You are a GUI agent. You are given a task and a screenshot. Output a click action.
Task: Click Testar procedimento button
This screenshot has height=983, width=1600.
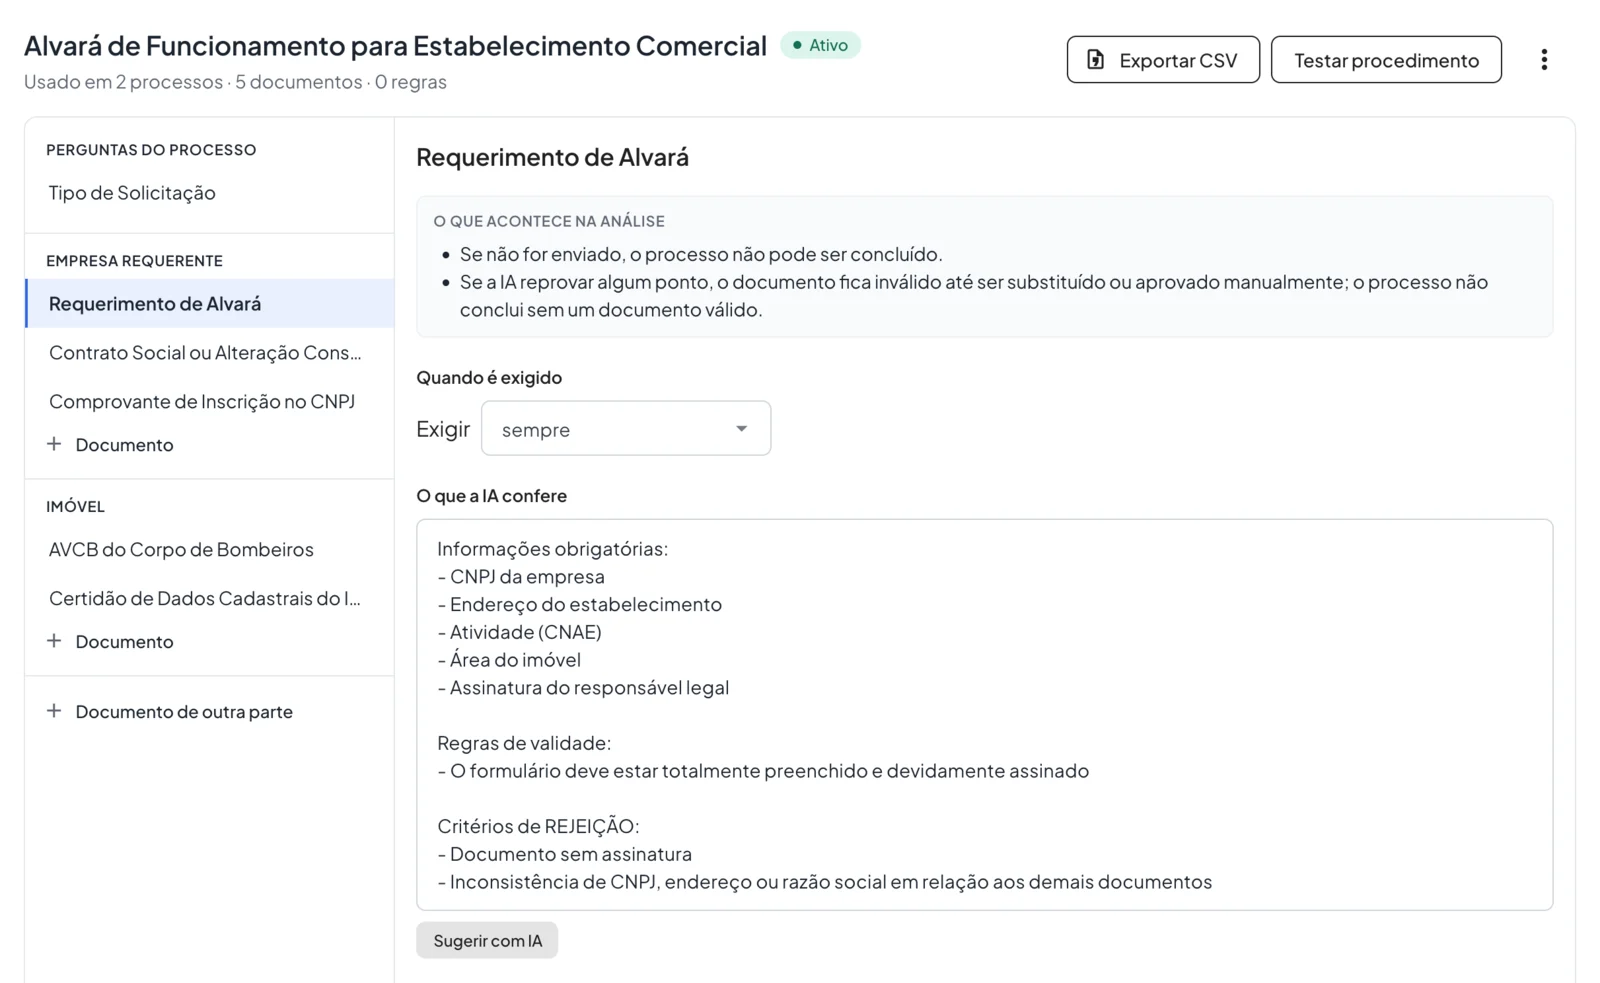[x=1386, y=60]
